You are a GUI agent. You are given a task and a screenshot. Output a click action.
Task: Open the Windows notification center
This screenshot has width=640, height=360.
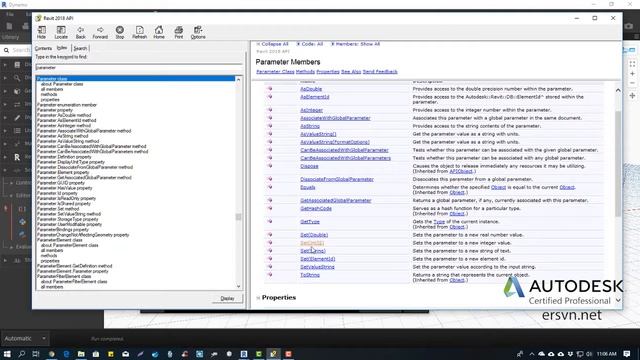click(x=627, y=354)
